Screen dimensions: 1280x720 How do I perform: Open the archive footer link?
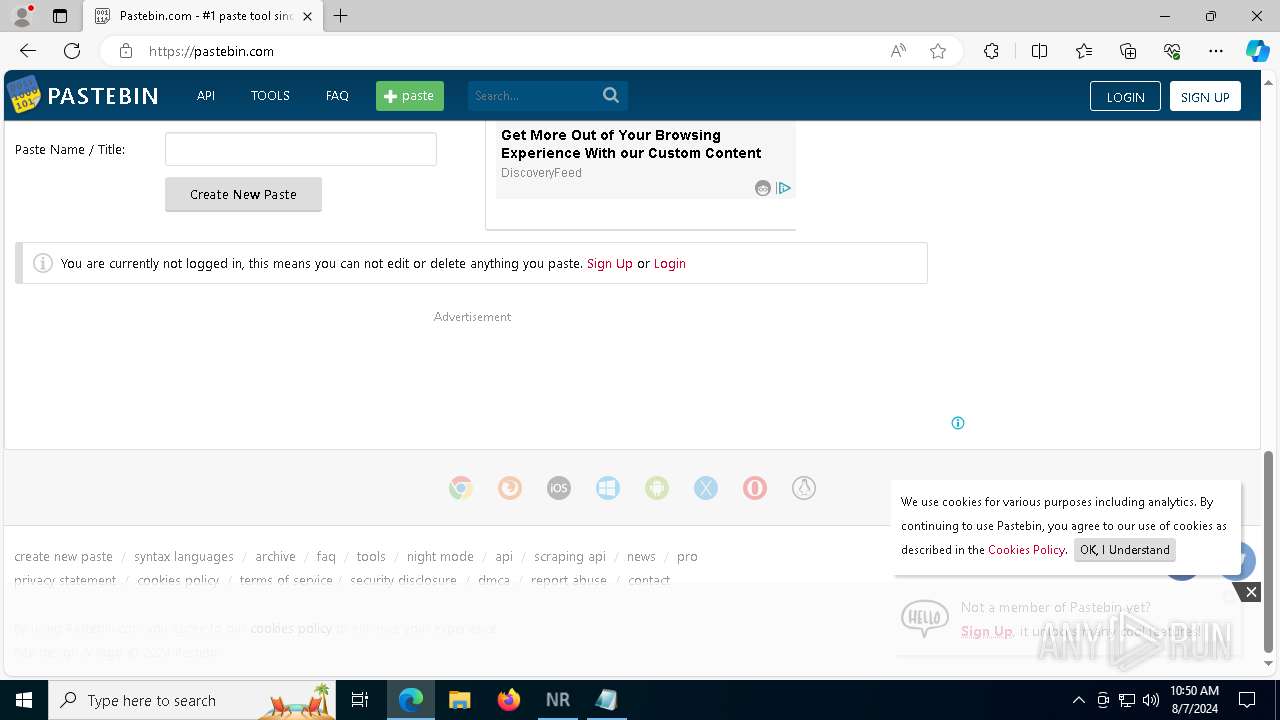coord(275,557)
